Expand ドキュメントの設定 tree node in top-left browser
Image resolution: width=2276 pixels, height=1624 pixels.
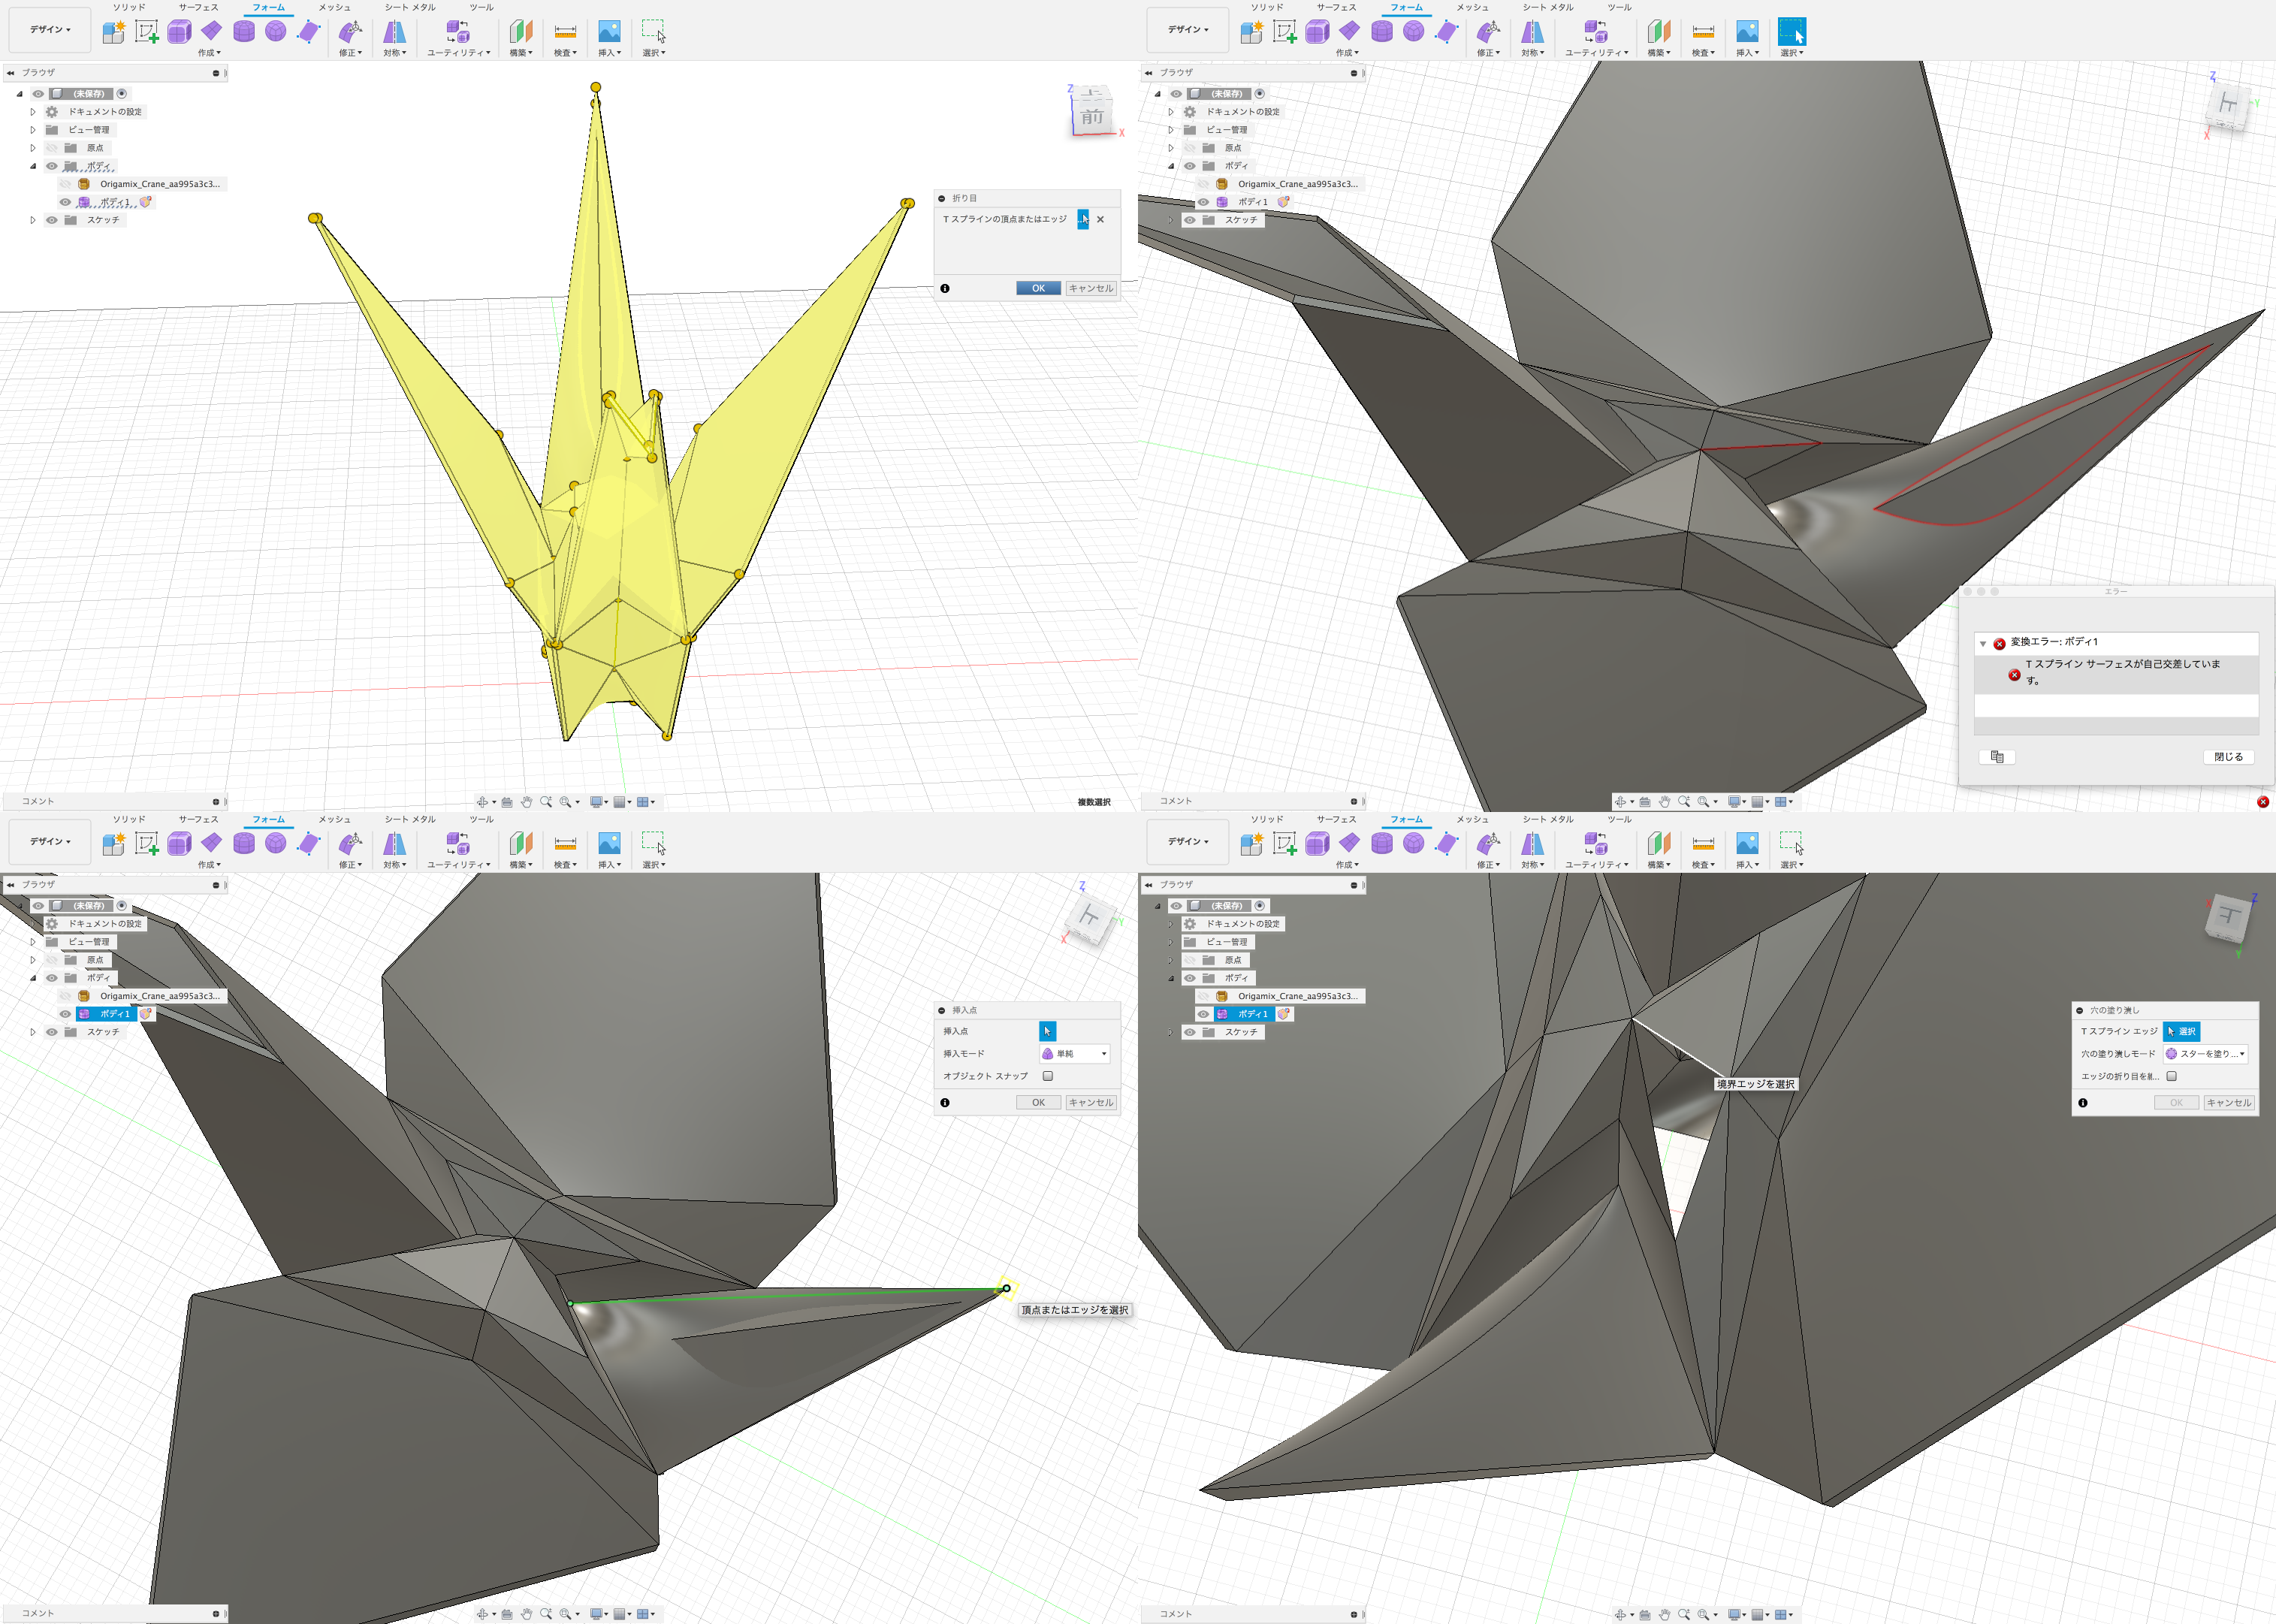click(33, 112)
